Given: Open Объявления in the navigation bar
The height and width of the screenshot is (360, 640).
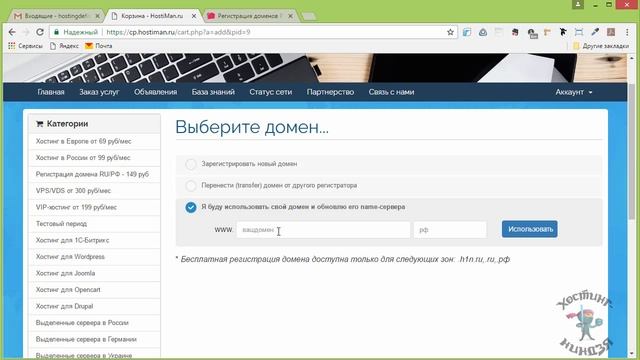Looking at the screenshot, I should click(x=156, y=92).
